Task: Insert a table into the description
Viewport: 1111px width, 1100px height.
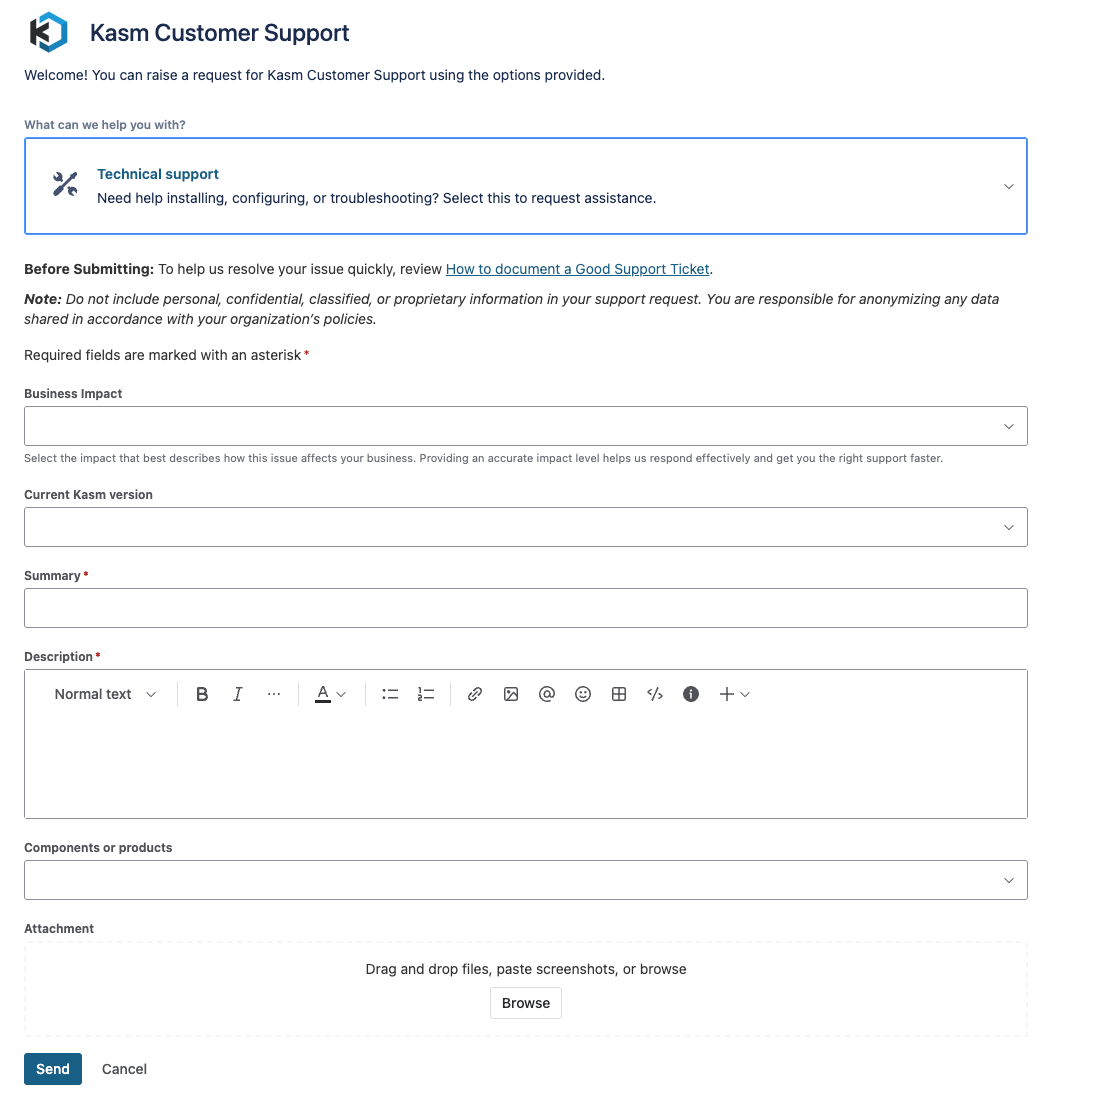Action: coord(619,694)
